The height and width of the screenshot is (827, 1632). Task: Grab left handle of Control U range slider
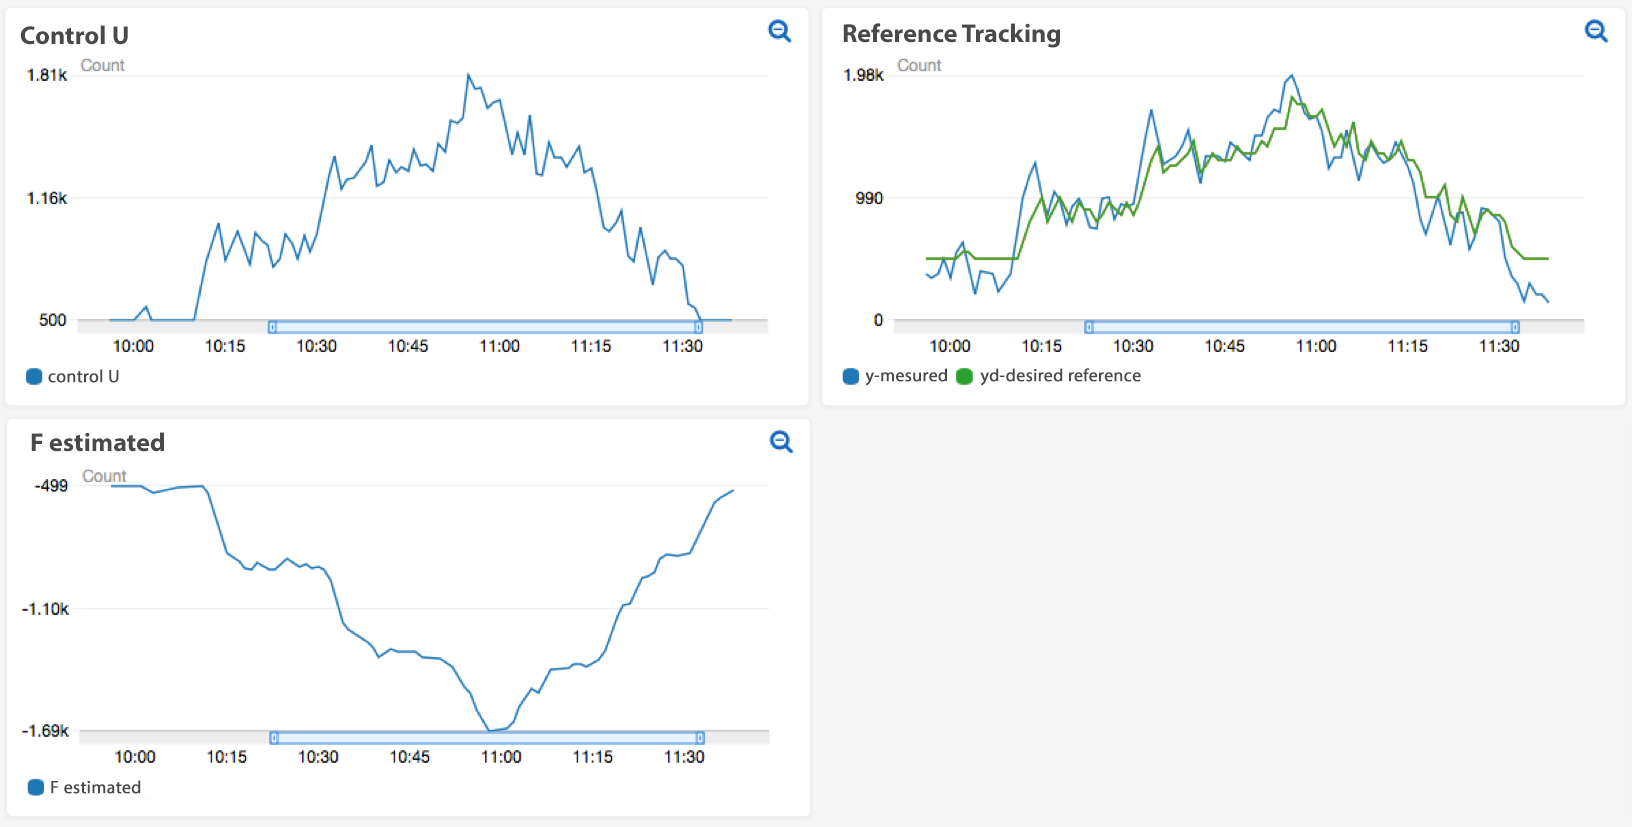point(272,327)
